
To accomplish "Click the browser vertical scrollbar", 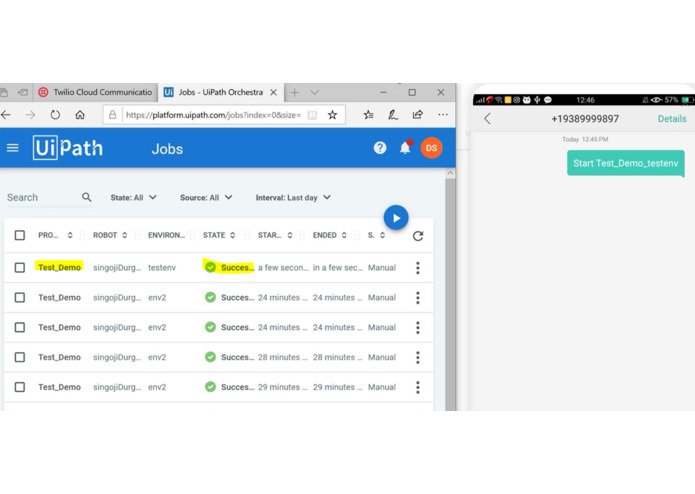I will pyautogui.click(x=450, y=294).
